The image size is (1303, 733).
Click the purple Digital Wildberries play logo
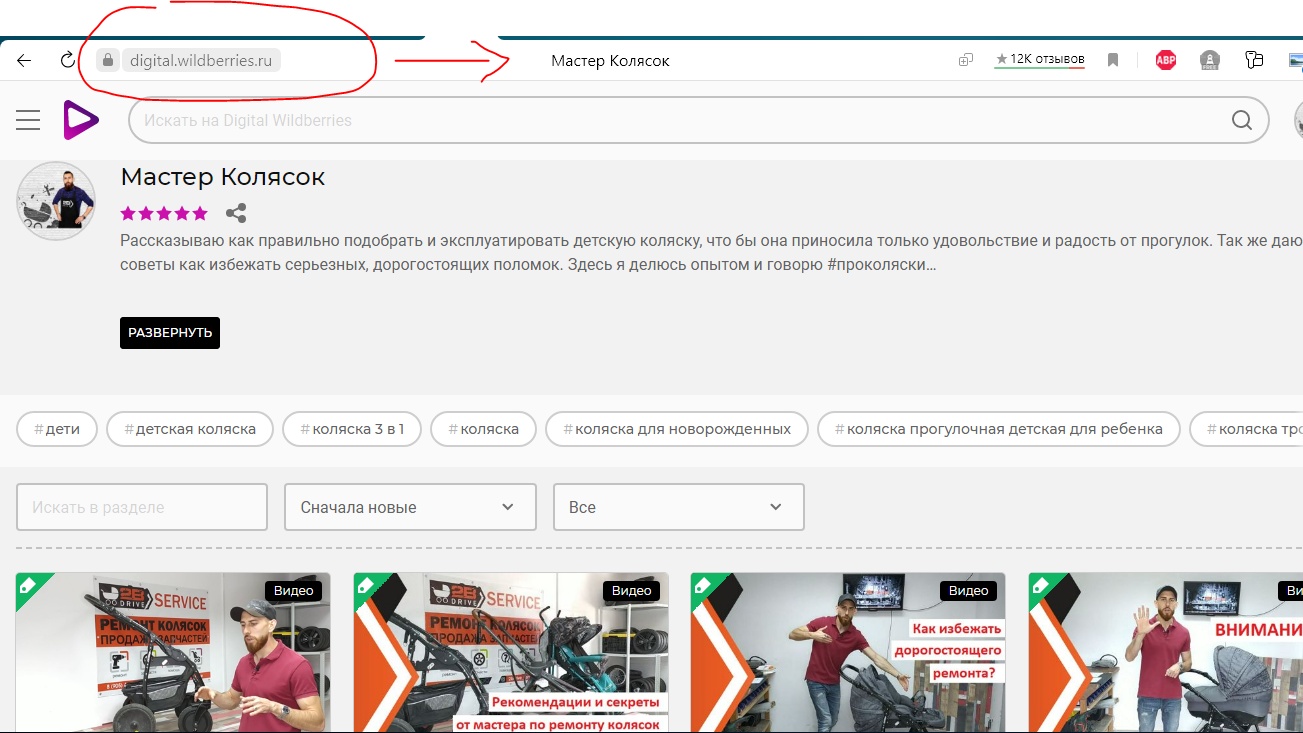81,120
